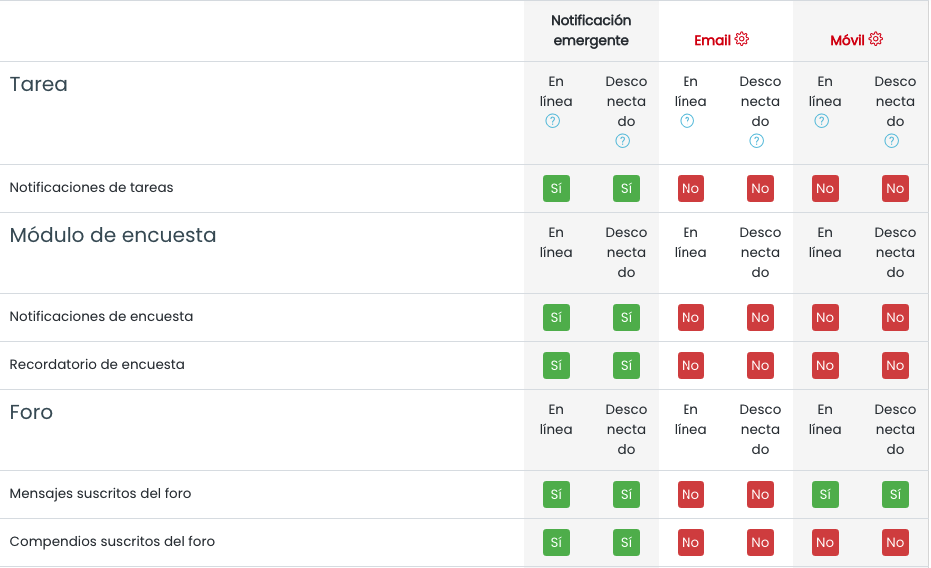The width and height of the screenshot is (931, 568).
Task: Click the Email column header link
Action: (x=712, y=40)
